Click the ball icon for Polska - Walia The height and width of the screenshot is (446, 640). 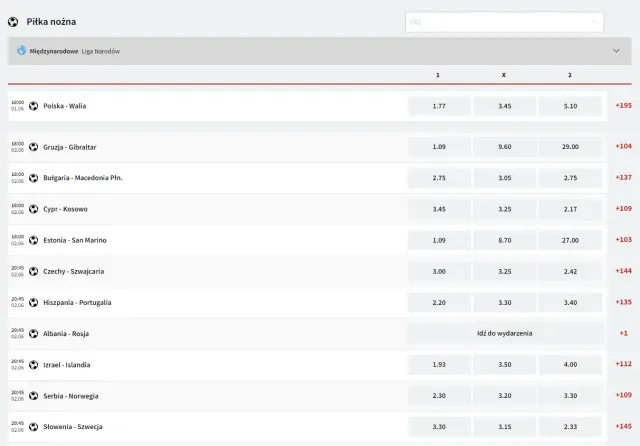[33, 106]
